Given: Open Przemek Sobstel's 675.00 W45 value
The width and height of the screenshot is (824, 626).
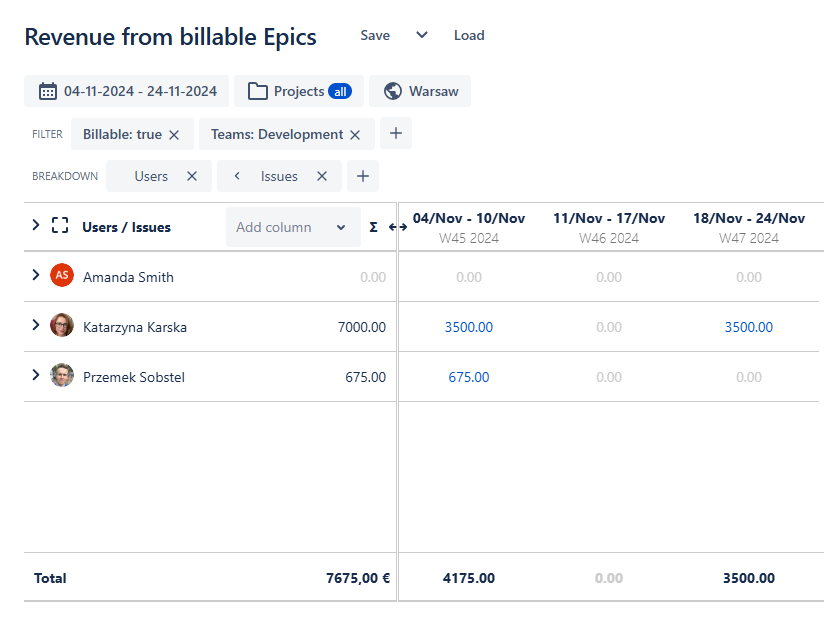Looking at the screenshot, I should click(469, 377).
